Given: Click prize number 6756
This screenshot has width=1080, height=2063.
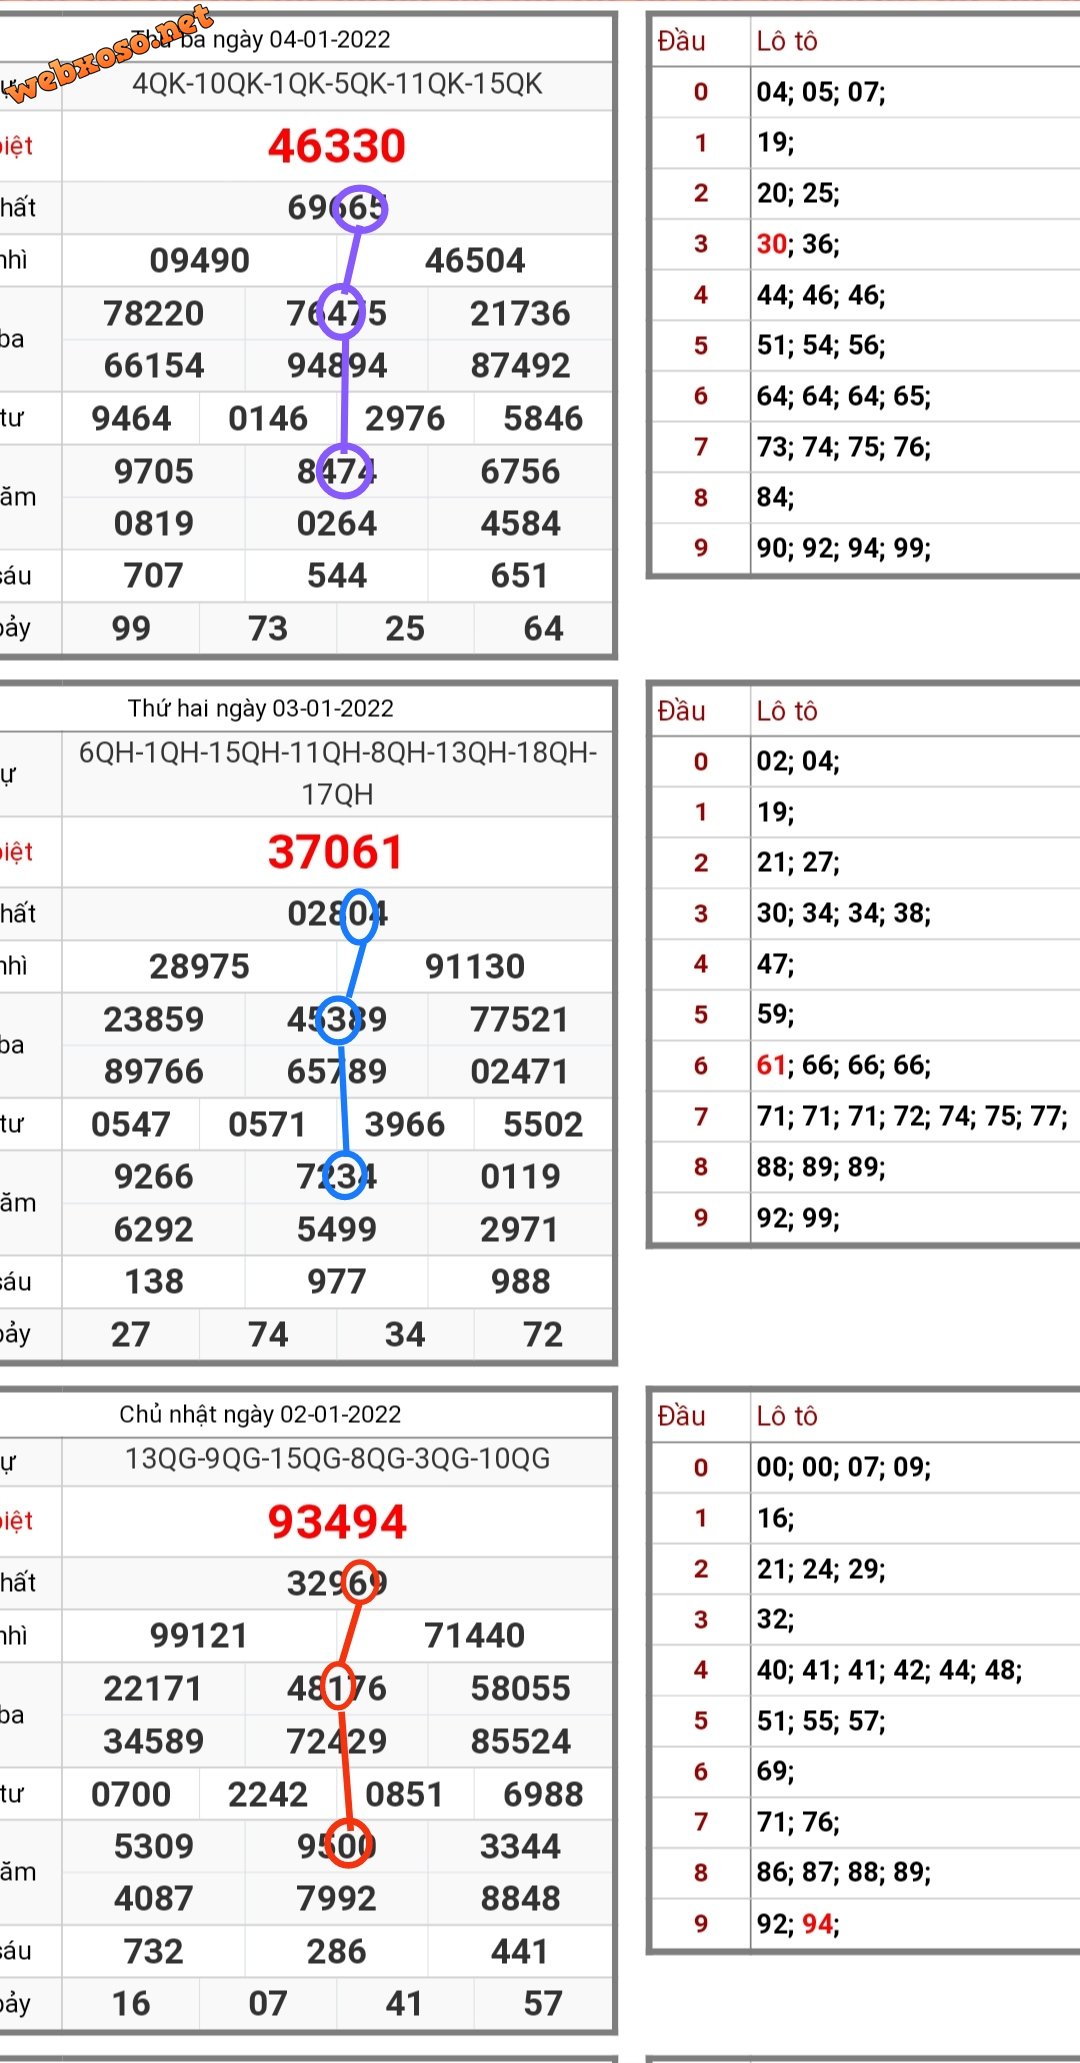Looking at the screenshot, I should [520, 472].
